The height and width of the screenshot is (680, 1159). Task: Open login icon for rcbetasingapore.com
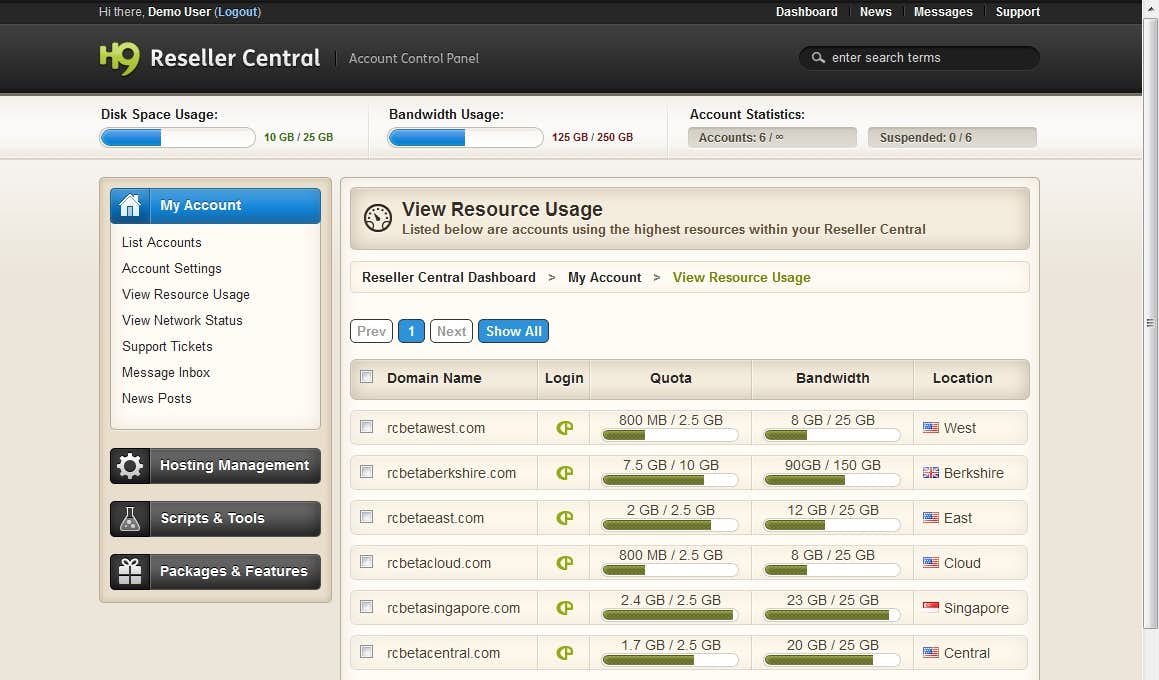point(564,608)
